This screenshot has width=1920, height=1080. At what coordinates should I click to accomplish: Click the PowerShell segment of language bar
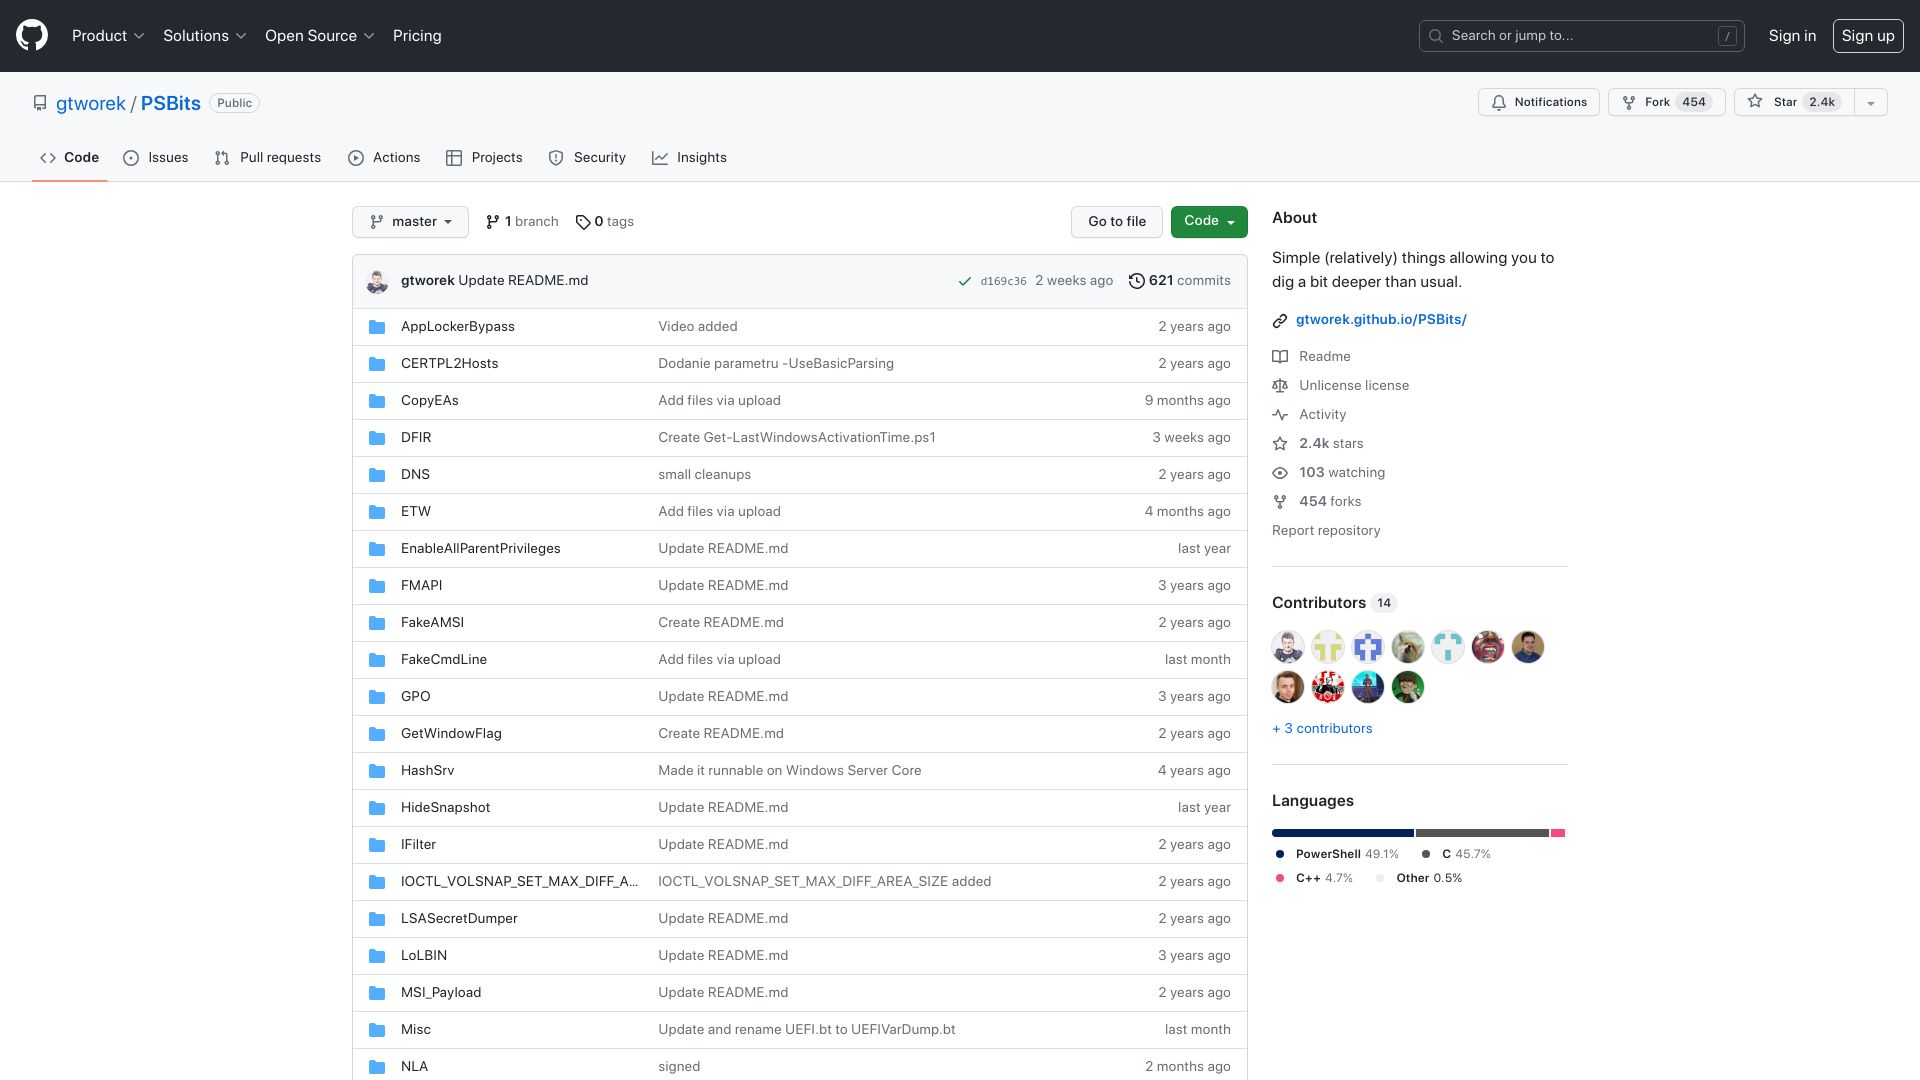[1343, 833]
